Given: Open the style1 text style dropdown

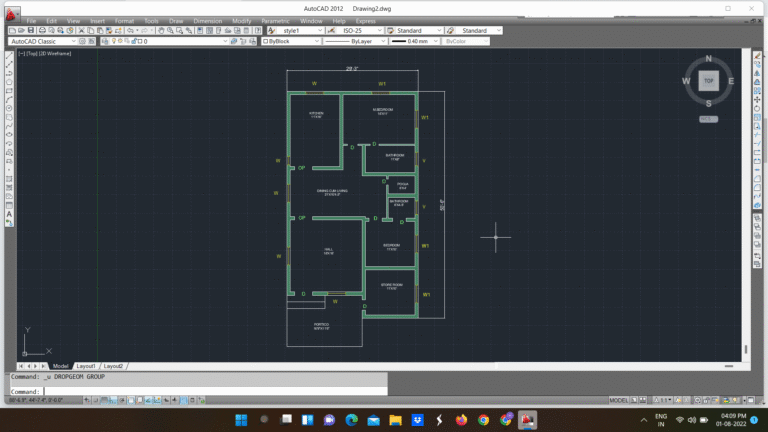Looking at the screenshot, I should [x=301, y=30].
